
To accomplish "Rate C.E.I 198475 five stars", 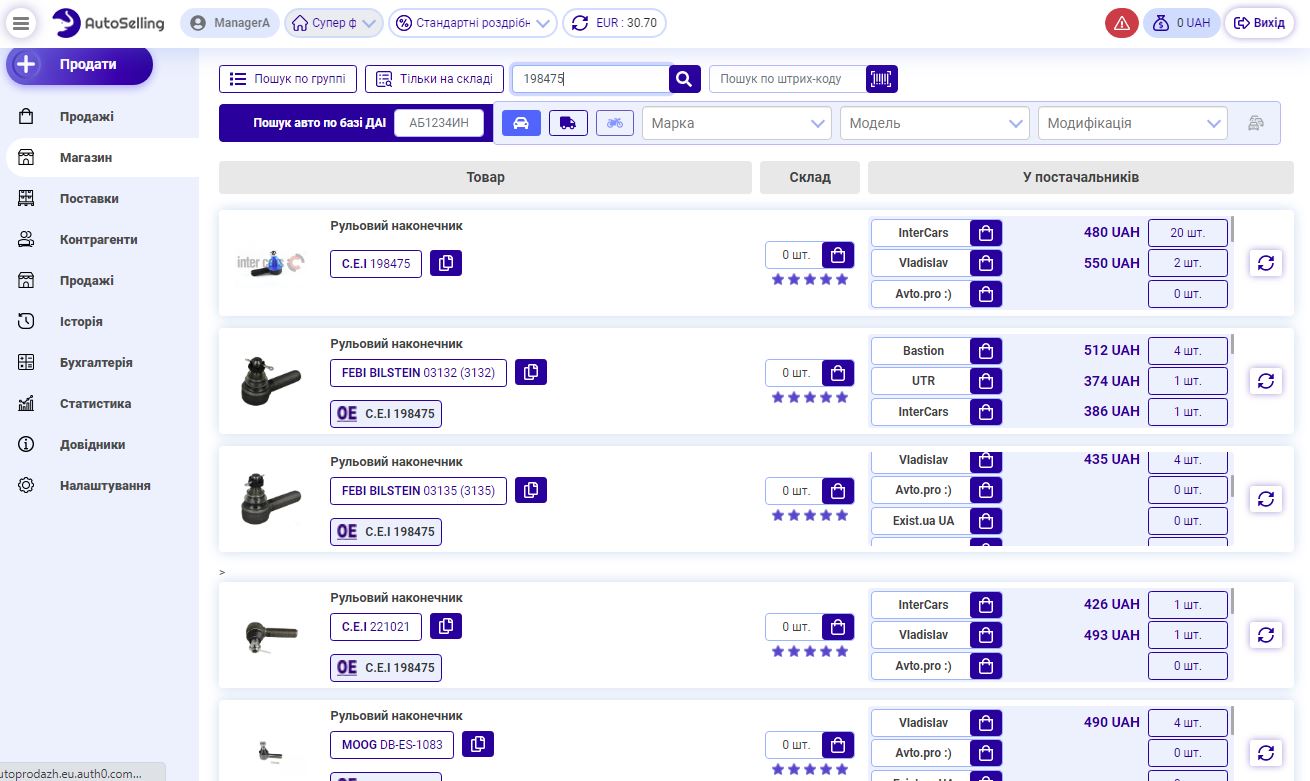I will click(x=842, y=280).
